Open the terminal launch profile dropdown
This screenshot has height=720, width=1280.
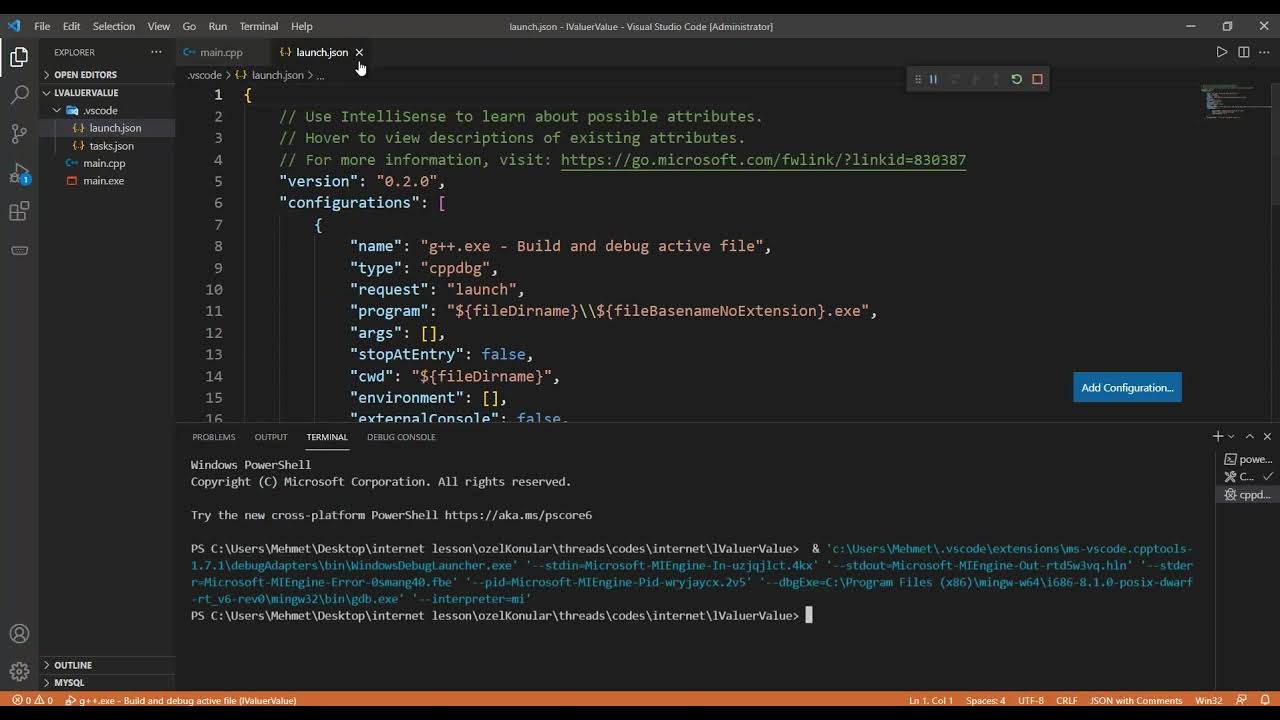coord(1231,436)
